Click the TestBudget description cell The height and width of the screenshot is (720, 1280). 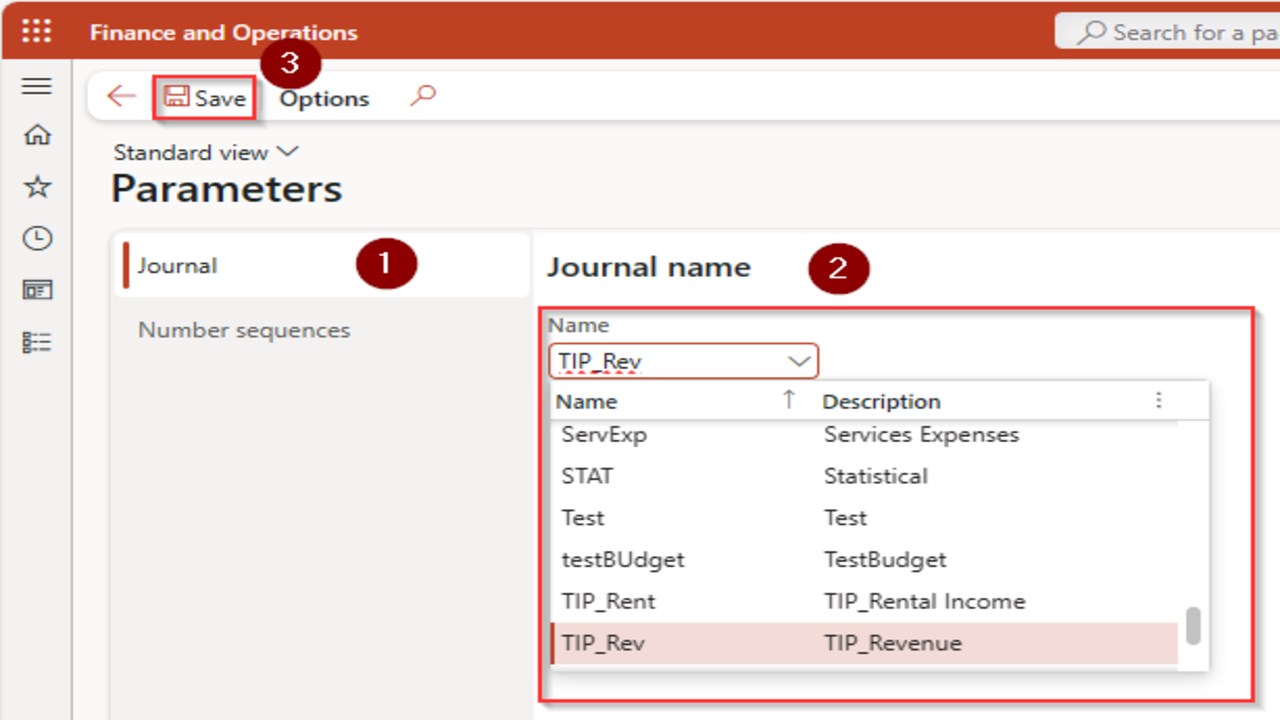tap(885, 559)
